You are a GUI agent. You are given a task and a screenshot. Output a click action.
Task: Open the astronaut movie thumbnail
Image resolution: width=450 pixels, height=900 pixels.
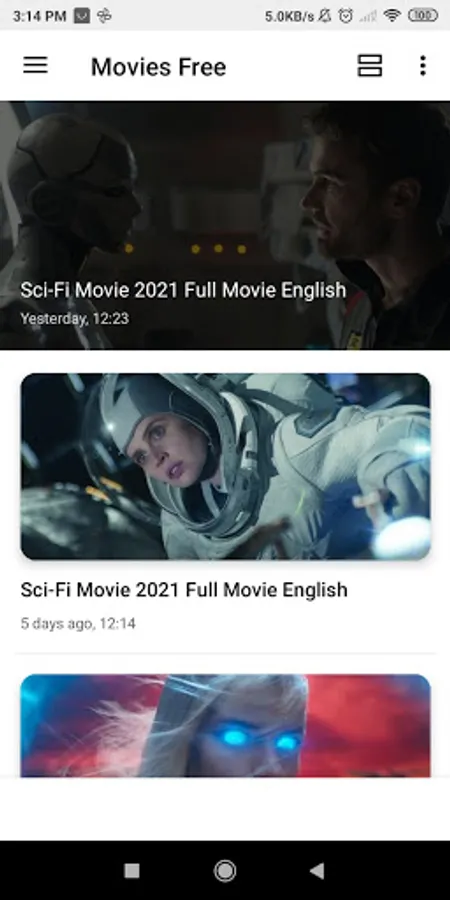point(226,467)
